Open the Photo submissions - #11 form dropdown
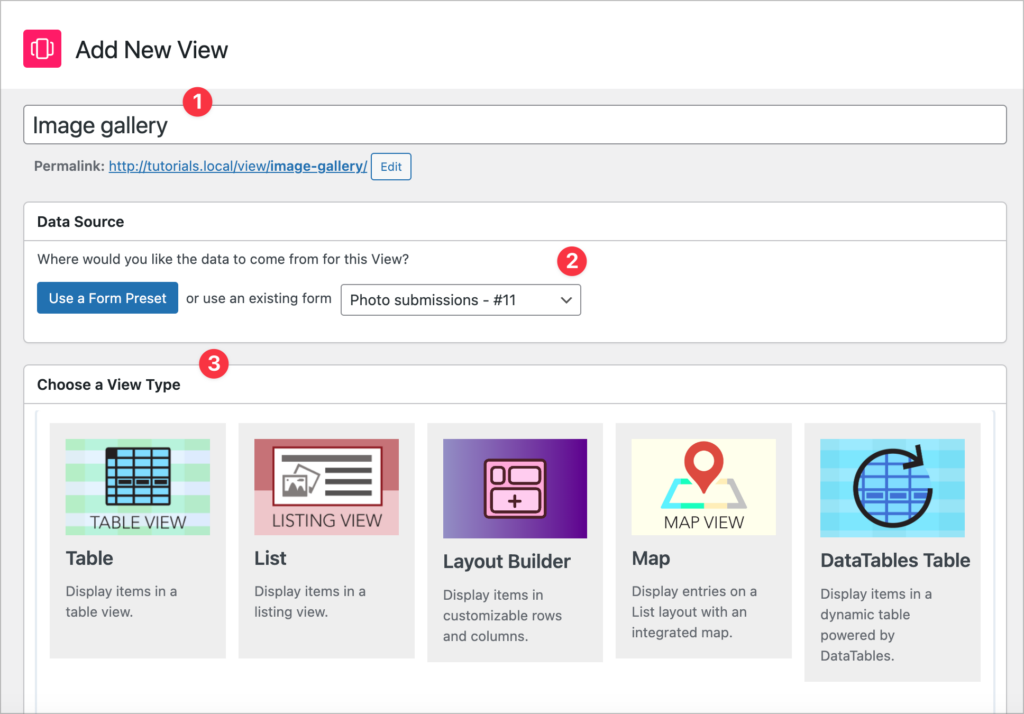Image resolution: width=1024 pixels, height=714 pixels. 460,300
